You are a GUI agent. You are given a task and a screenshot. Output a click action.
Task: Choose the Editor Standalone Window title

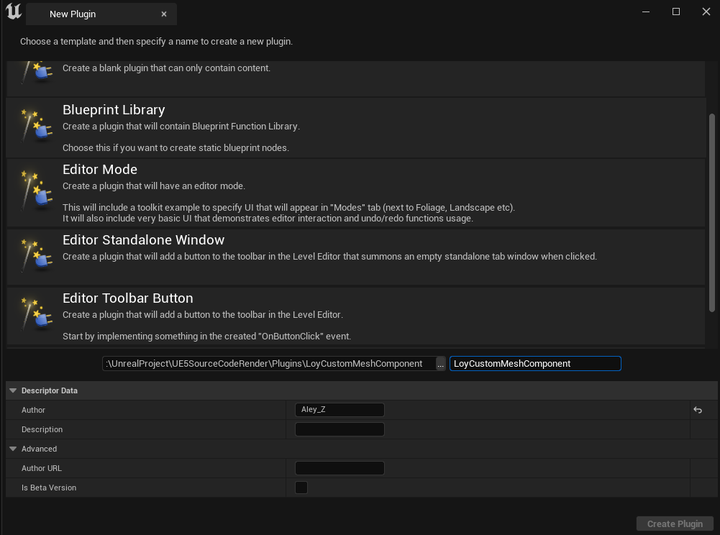coord(143,240)
